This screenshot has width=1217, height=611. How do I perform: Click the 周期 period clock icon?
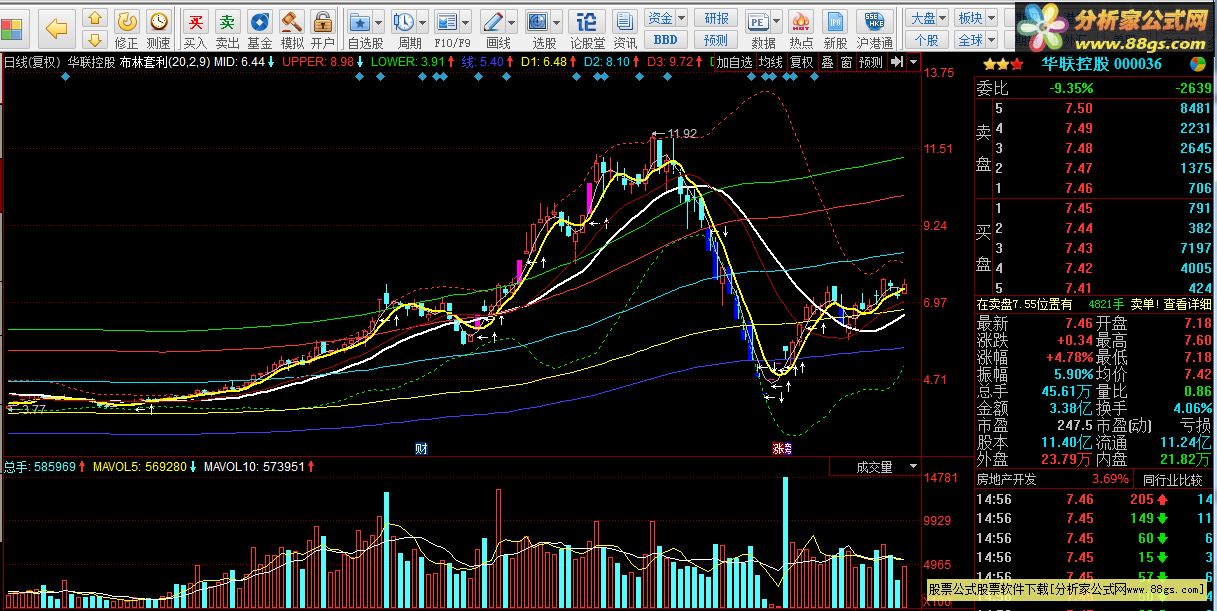[404, 21]
